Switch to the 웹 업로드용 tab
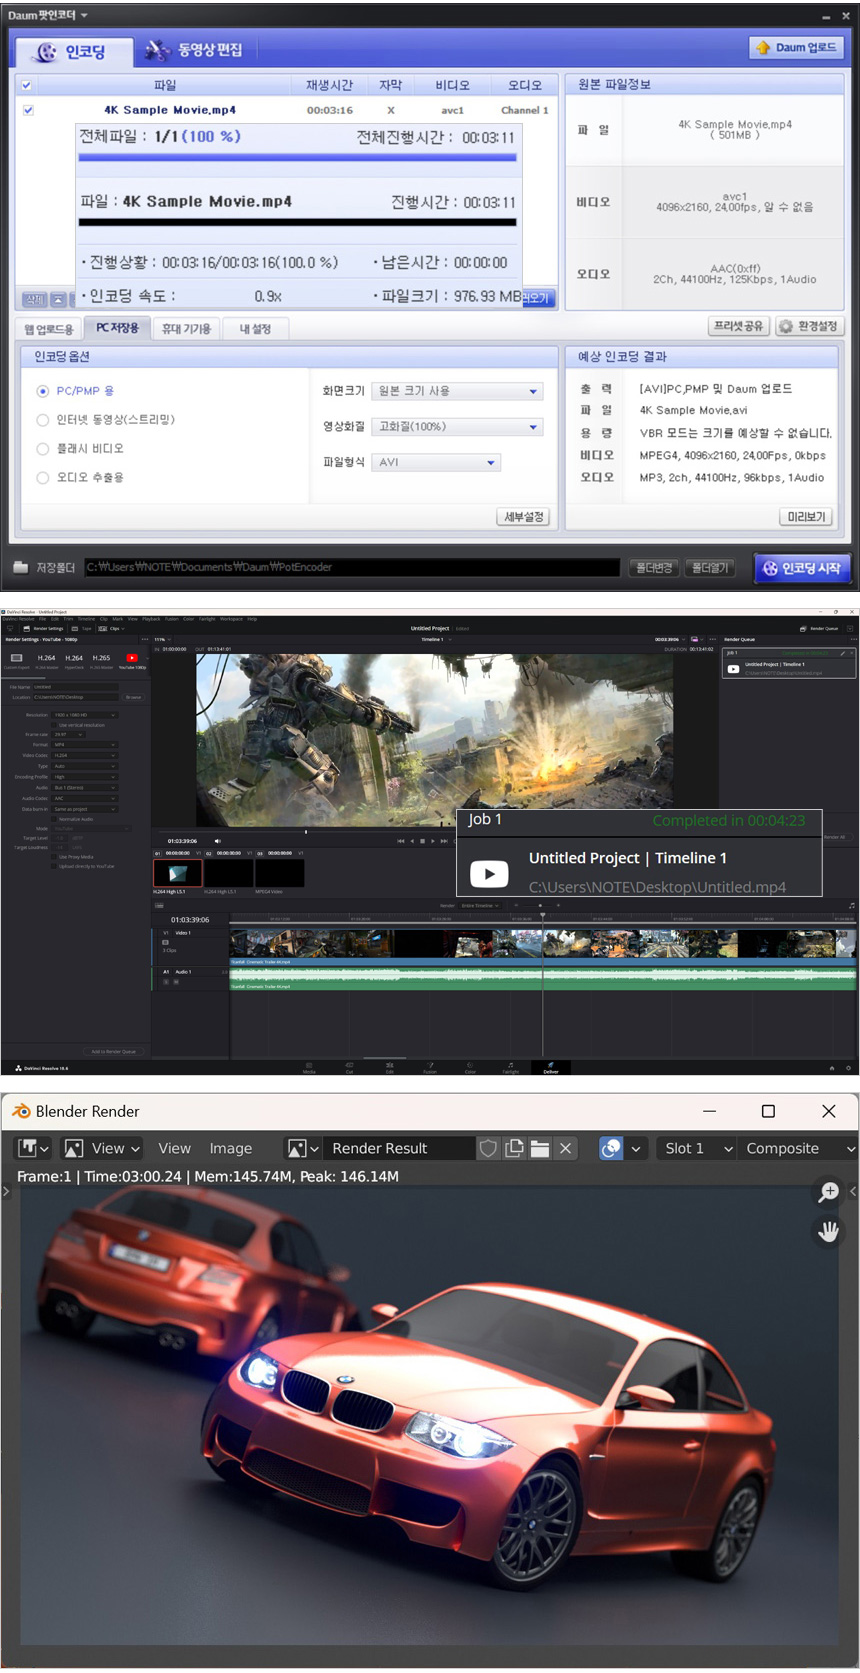 [49, 328]
